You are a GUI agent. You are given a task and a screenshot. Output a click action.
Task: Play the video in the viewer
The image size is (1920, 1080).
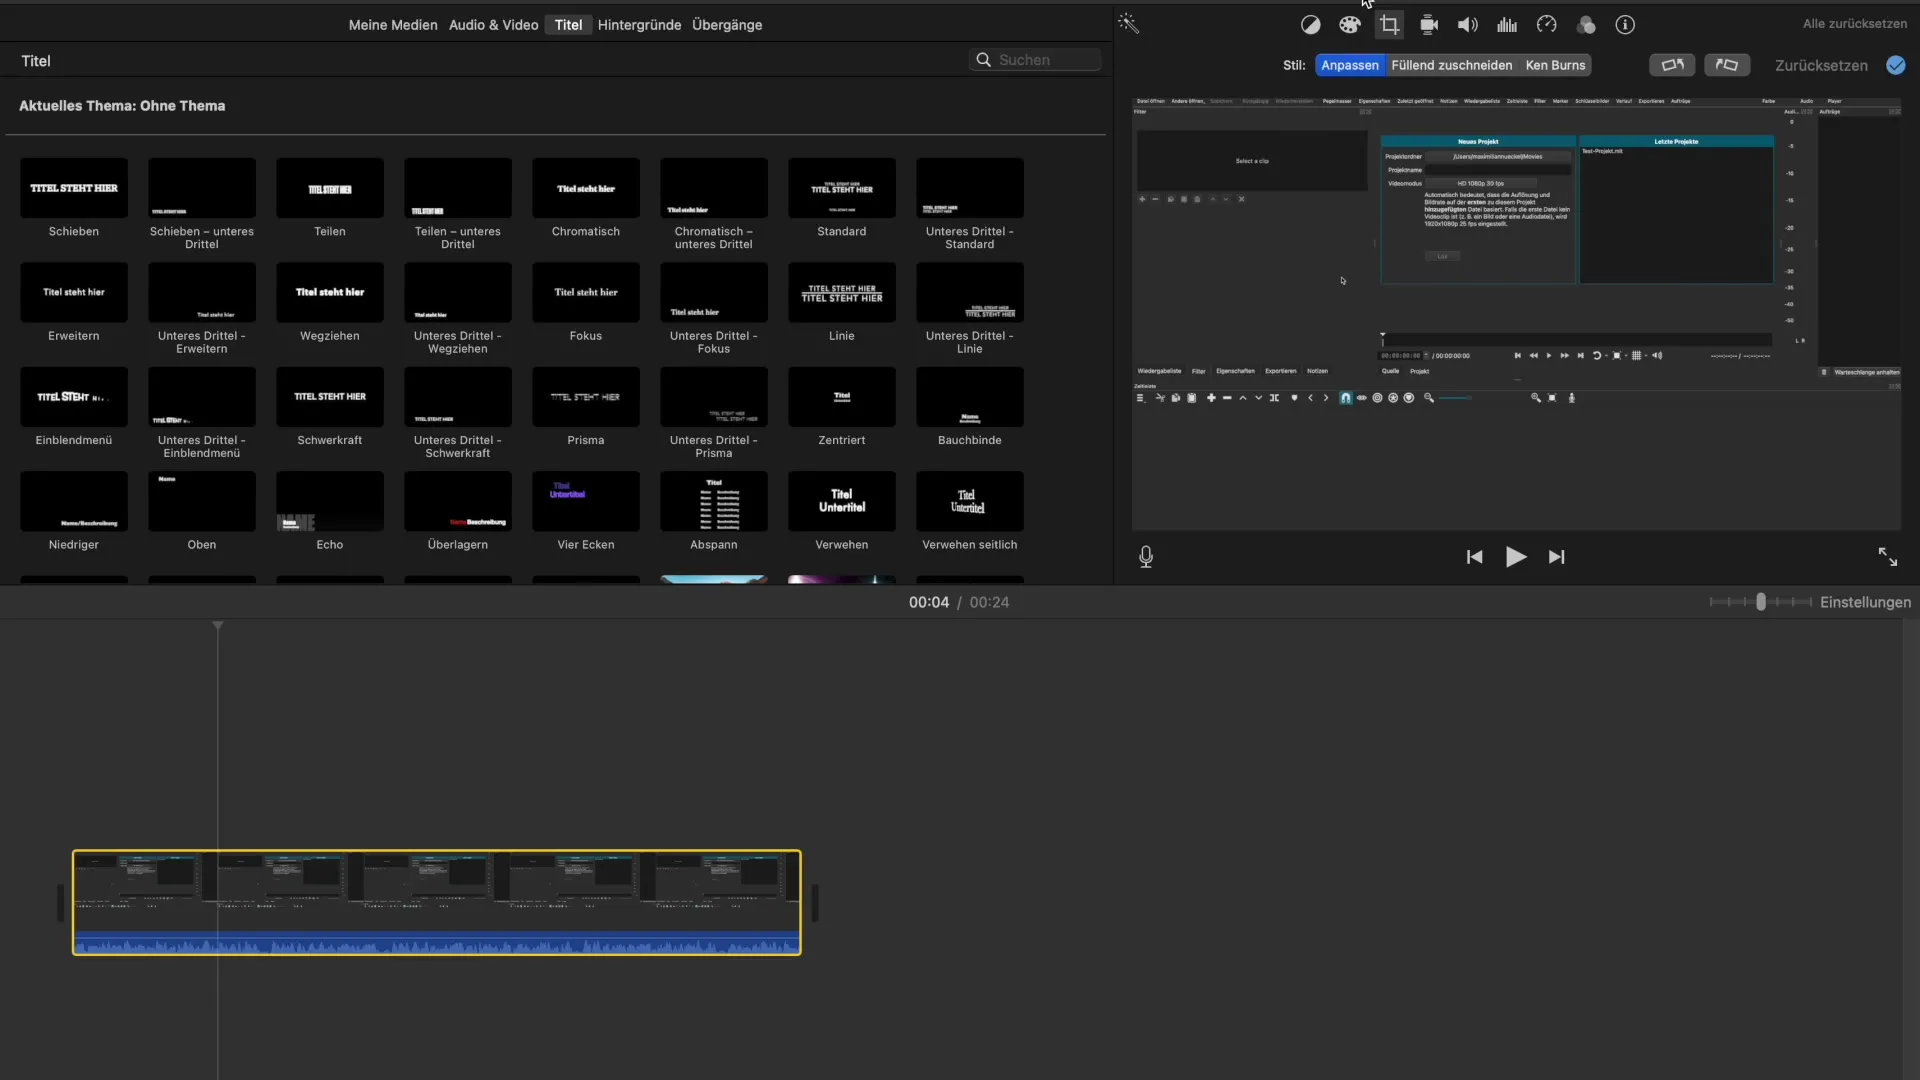pos(1516,557)
